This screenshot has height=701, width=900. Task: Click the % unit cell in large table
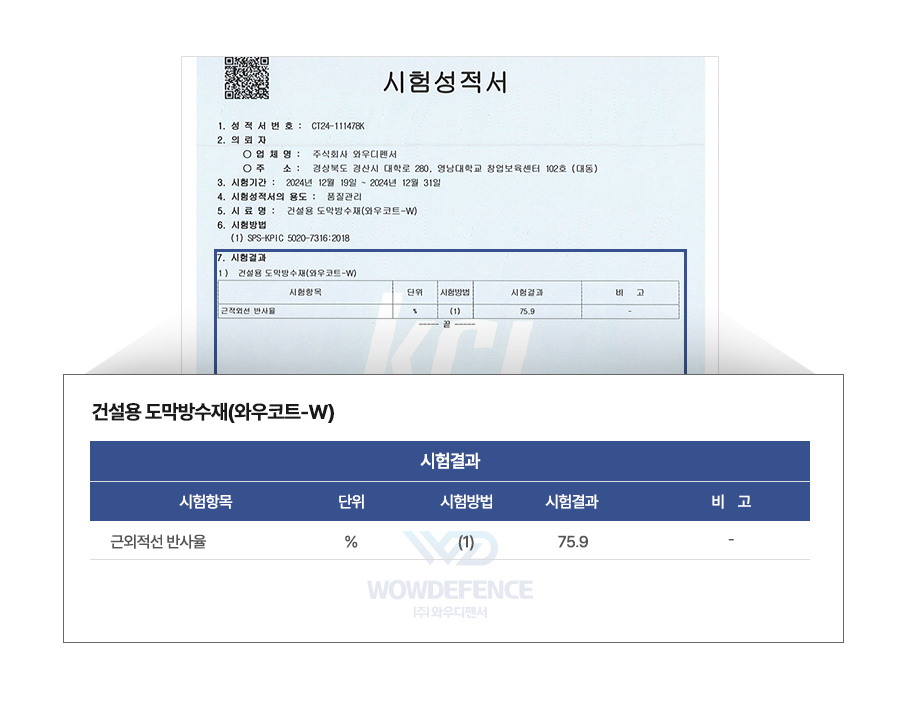(351, 542)
